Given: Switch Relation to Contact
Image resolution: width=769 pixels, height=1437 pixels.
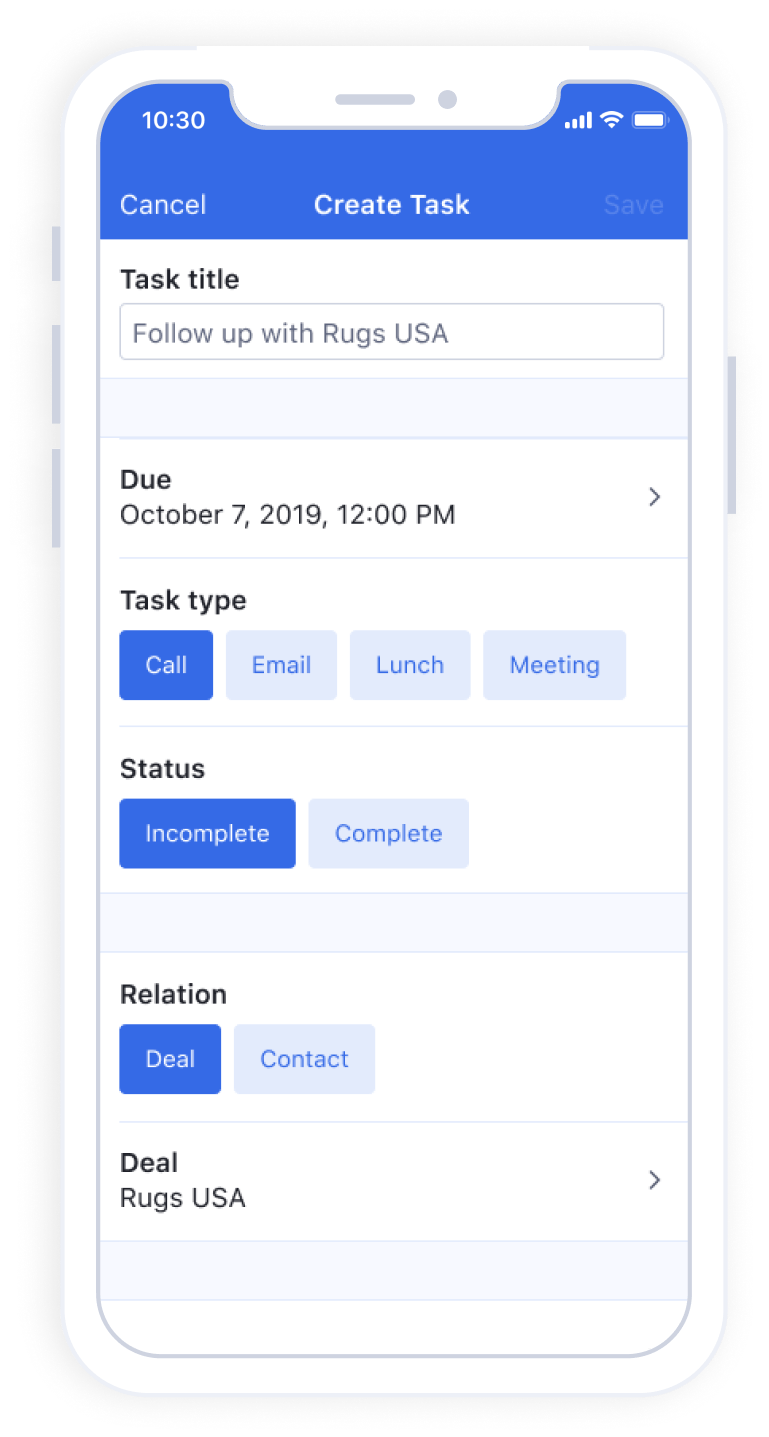Looking at the screenshot, I should click(304, 1059).
